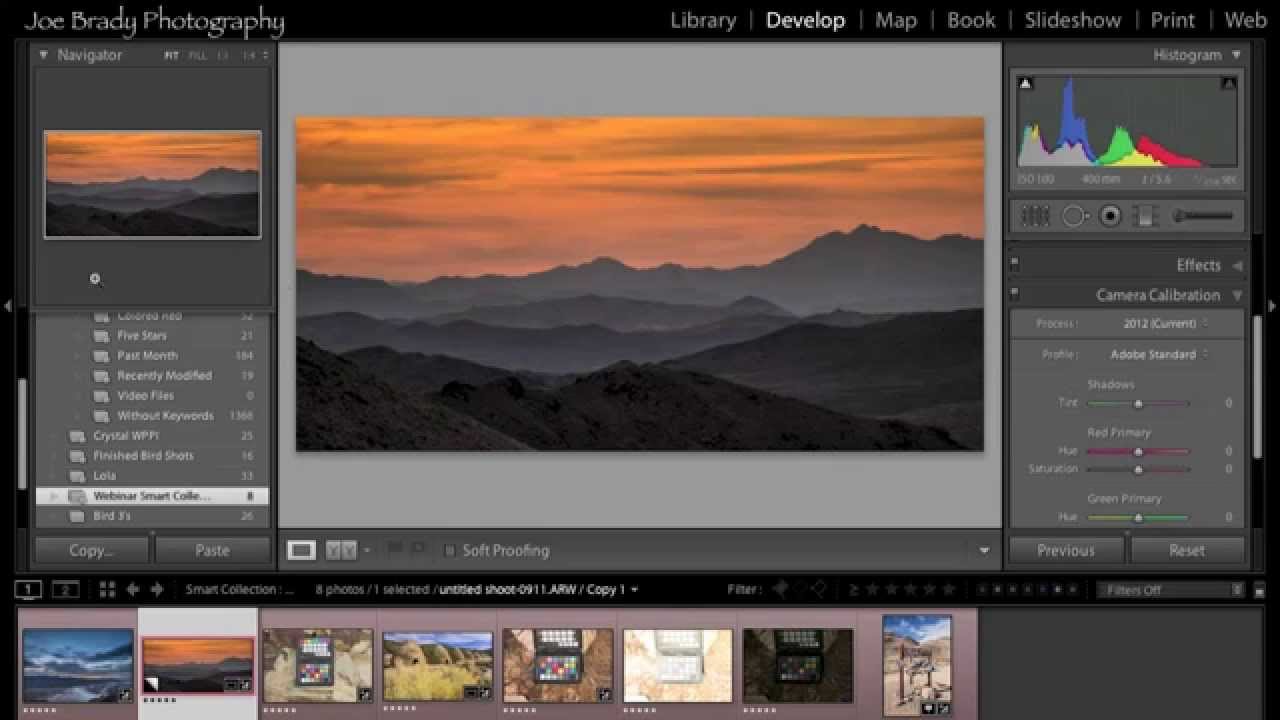Collapse the Camera Calibration panel

click(x=1237, y=295)
